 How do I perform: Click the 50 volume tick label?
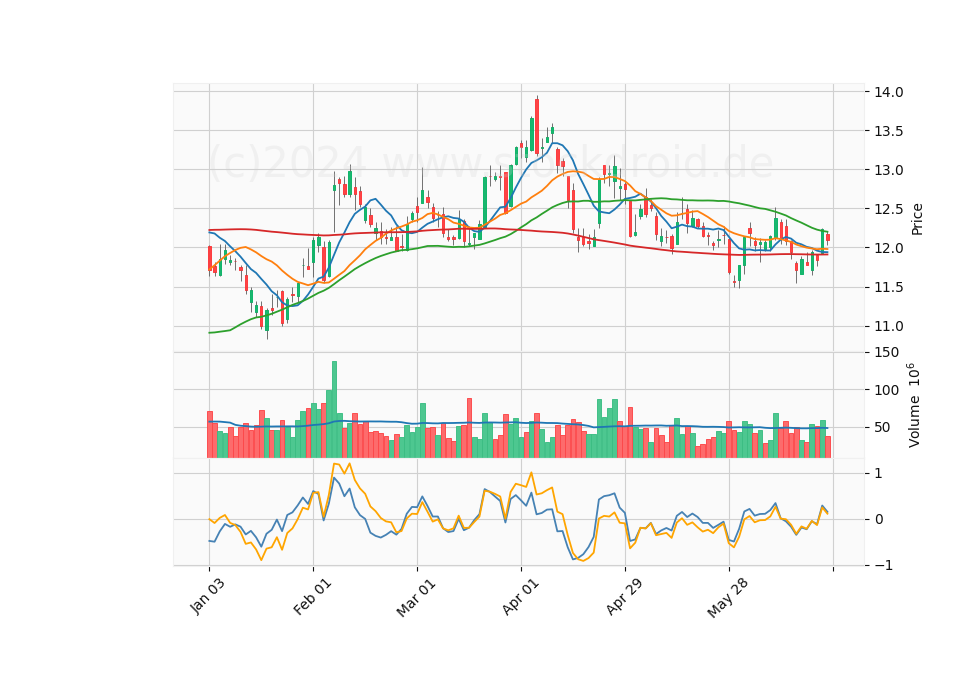(x=882, y=427)
